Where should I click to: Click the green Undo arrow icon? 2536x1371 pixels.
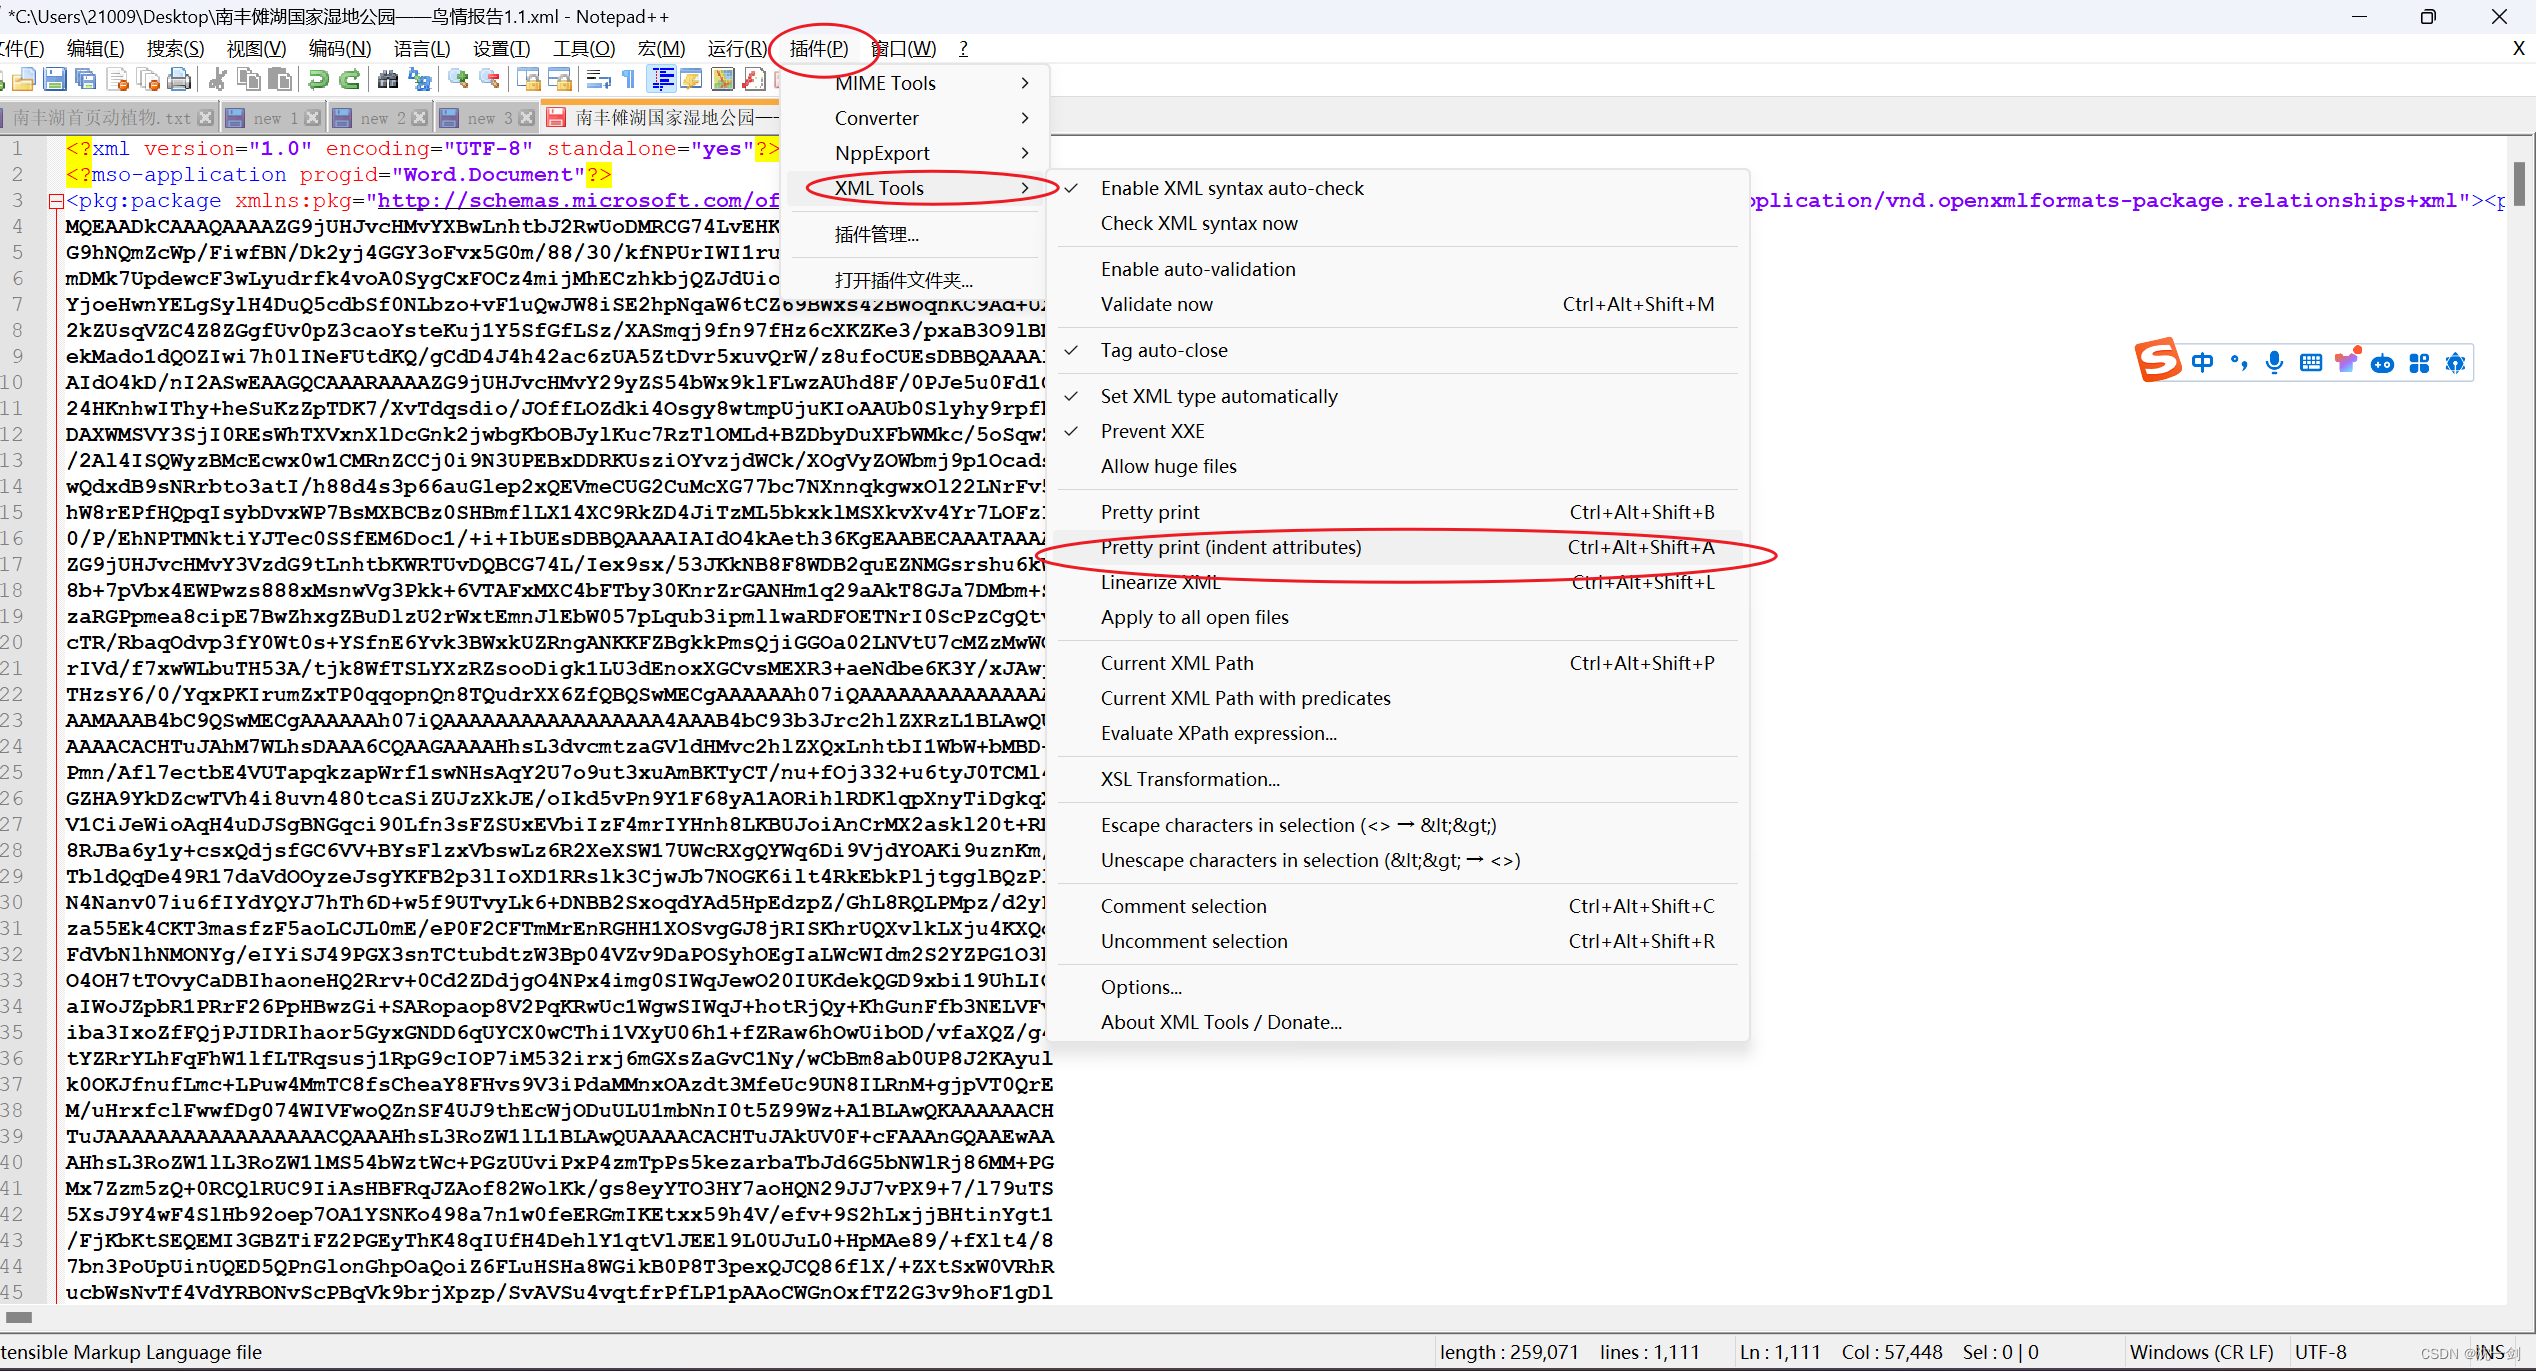tap(318, 80)
